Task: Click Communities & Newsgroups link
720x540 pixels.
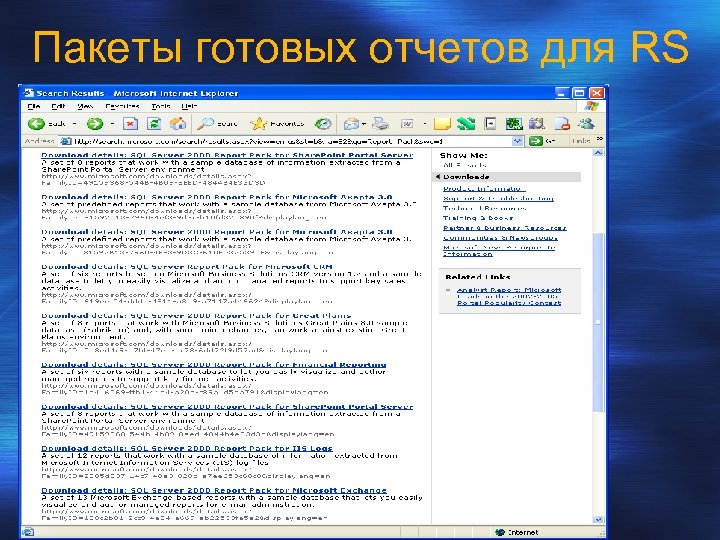Action: pos(500,238)
